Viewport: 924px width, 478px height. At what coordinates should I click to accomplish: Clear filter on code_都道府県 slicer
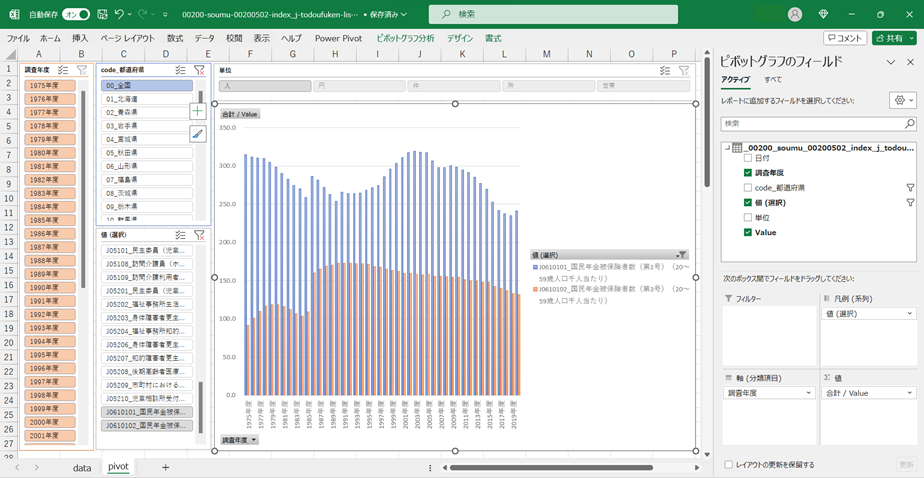click(x=199, y=70)
